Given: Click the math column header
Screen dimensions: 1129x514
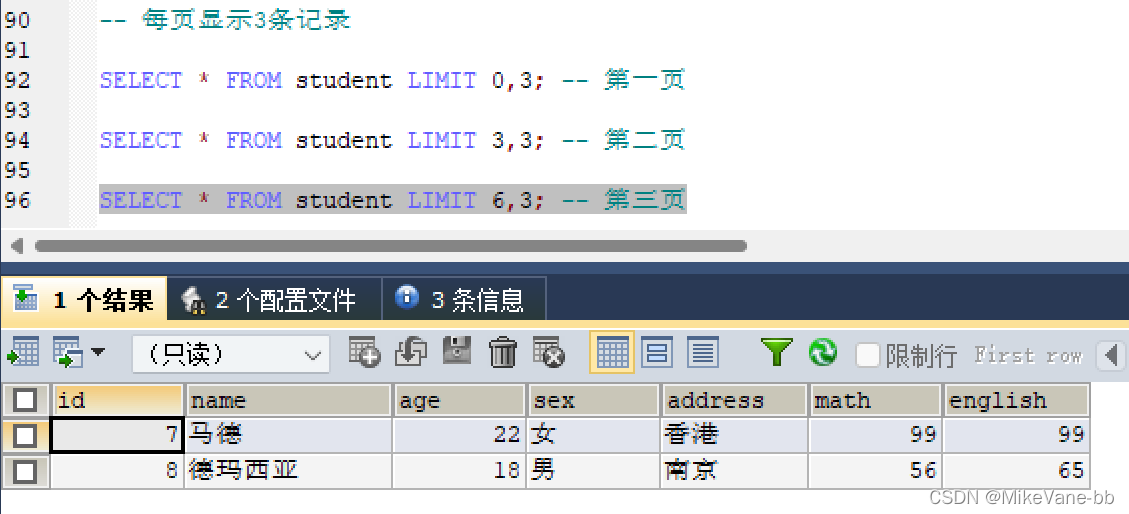Looking at the screenshot, I should pos(875,400).
